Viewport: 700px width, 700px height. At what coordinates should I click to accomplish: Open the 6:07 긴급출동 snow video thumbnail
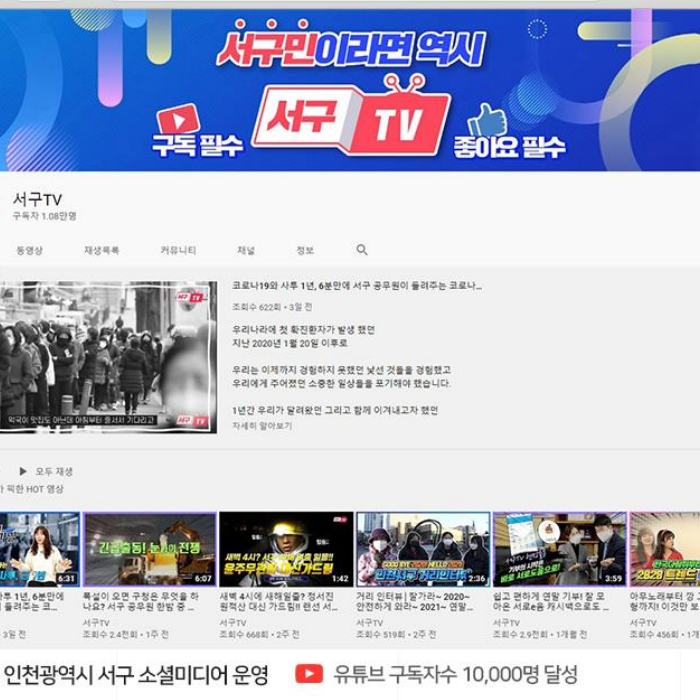click(149, 549)
